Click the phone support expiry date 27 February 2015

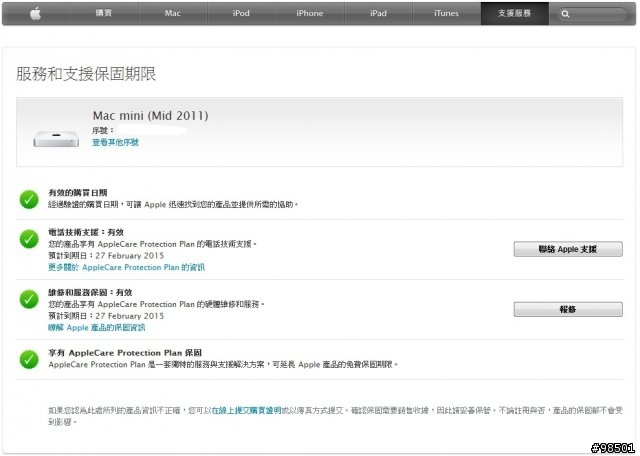click(x=129, y=256)
